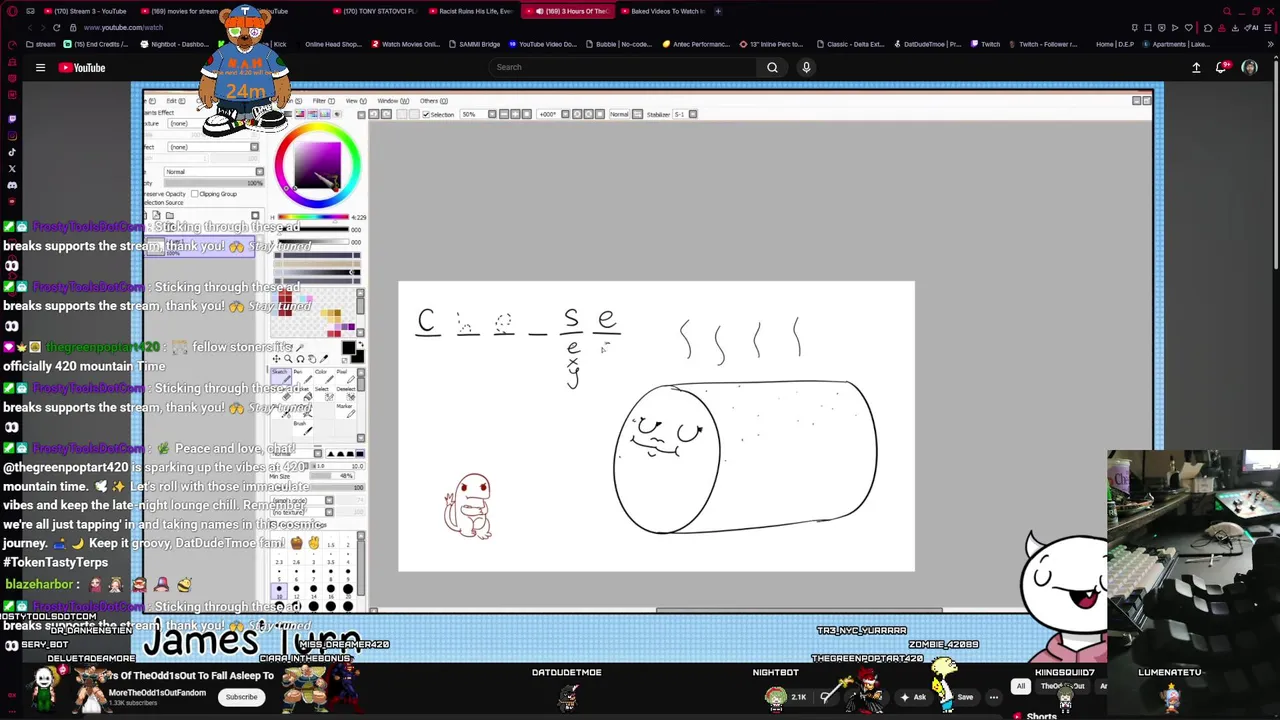Select the All filter chip
1280x720 pixels.
pyautogui.click(x=1021, y=687)
